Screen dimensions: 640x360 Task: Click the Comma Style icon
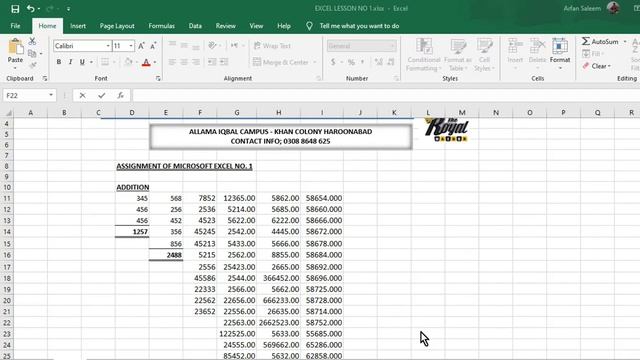pyautogui.click(x=362, y=62)
